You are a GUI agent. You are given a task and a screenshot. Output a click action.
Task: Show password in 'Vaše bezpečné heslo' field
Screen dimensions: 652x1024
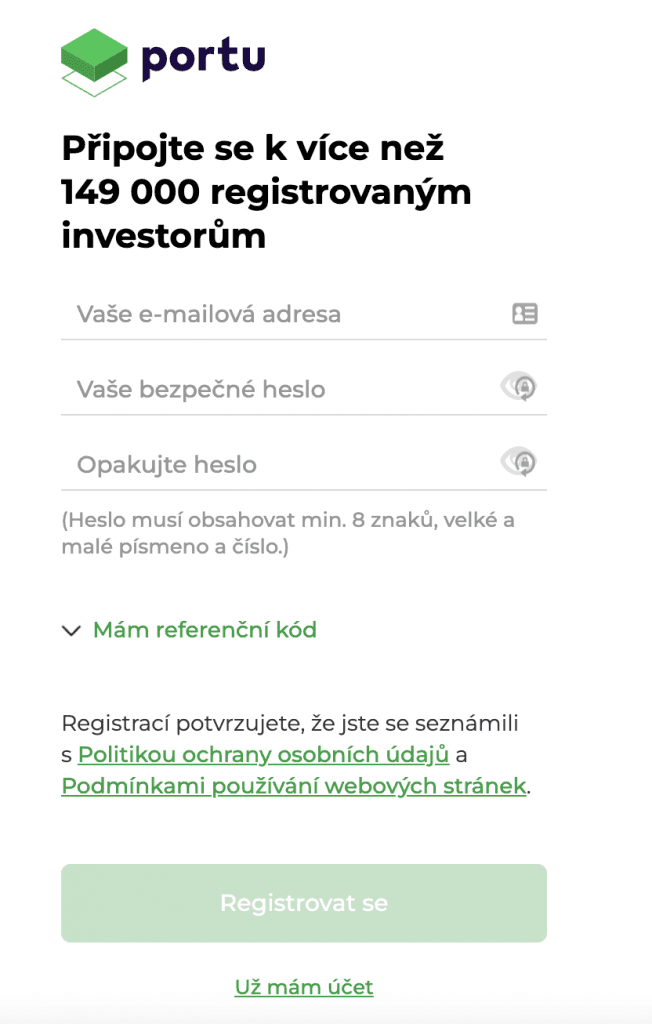(x=519, y=388)
